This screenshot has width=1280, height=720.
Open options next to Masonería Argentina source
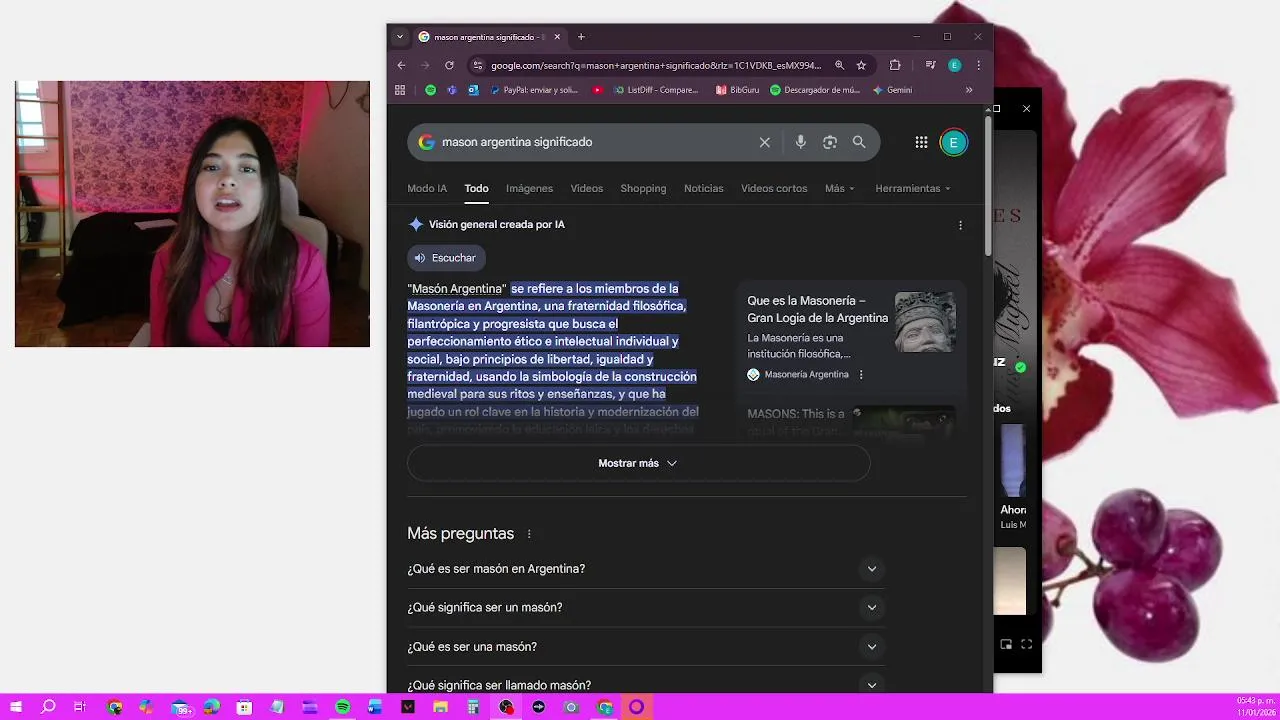pyautogui.click(x=861, y=375)
